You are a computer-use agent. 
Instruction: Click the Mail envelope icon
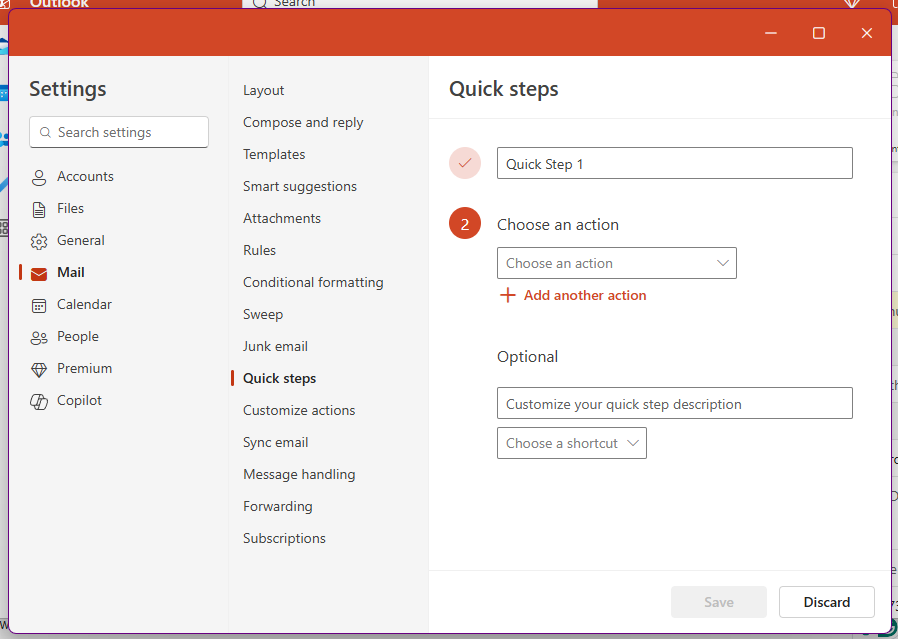[39, 274]
